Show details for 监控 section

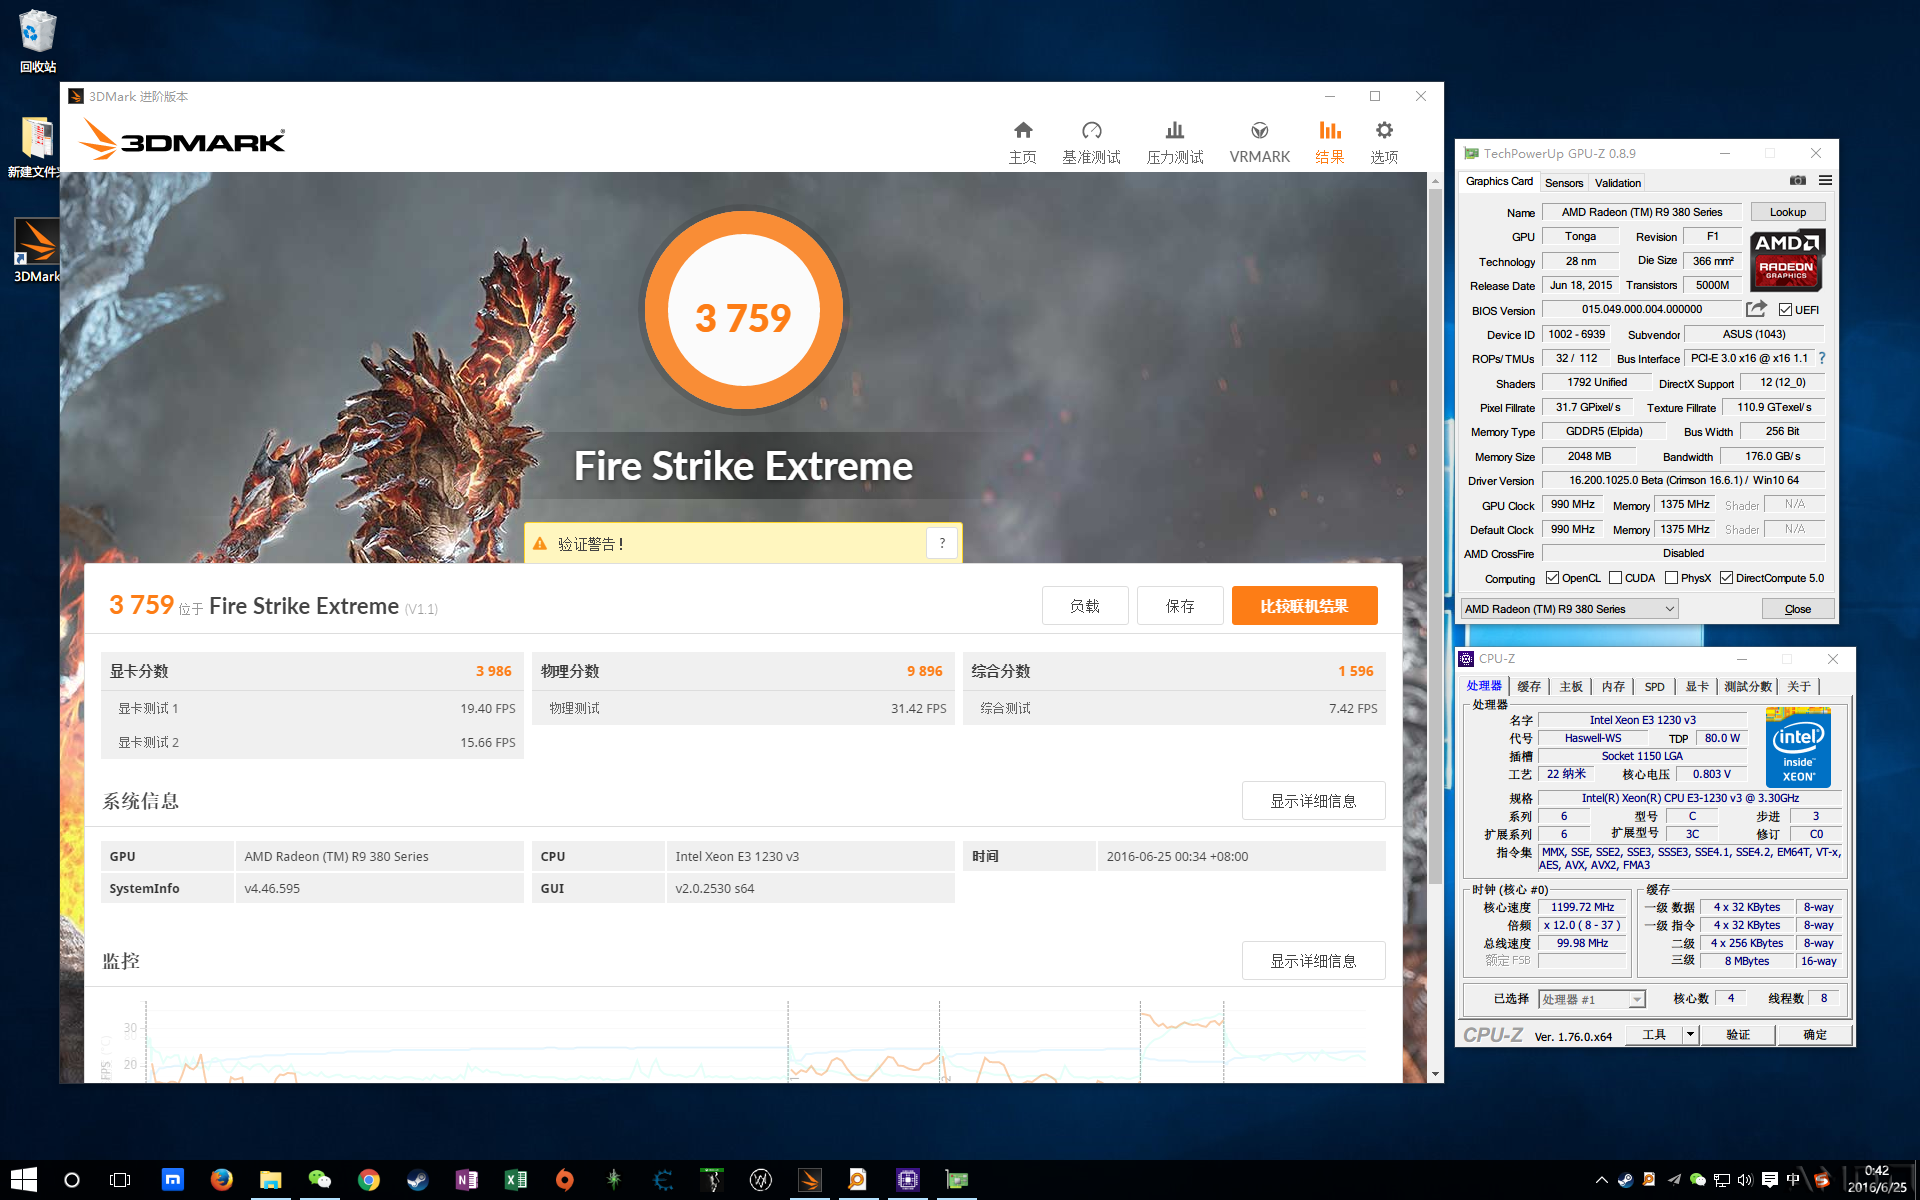[1313, 961]
